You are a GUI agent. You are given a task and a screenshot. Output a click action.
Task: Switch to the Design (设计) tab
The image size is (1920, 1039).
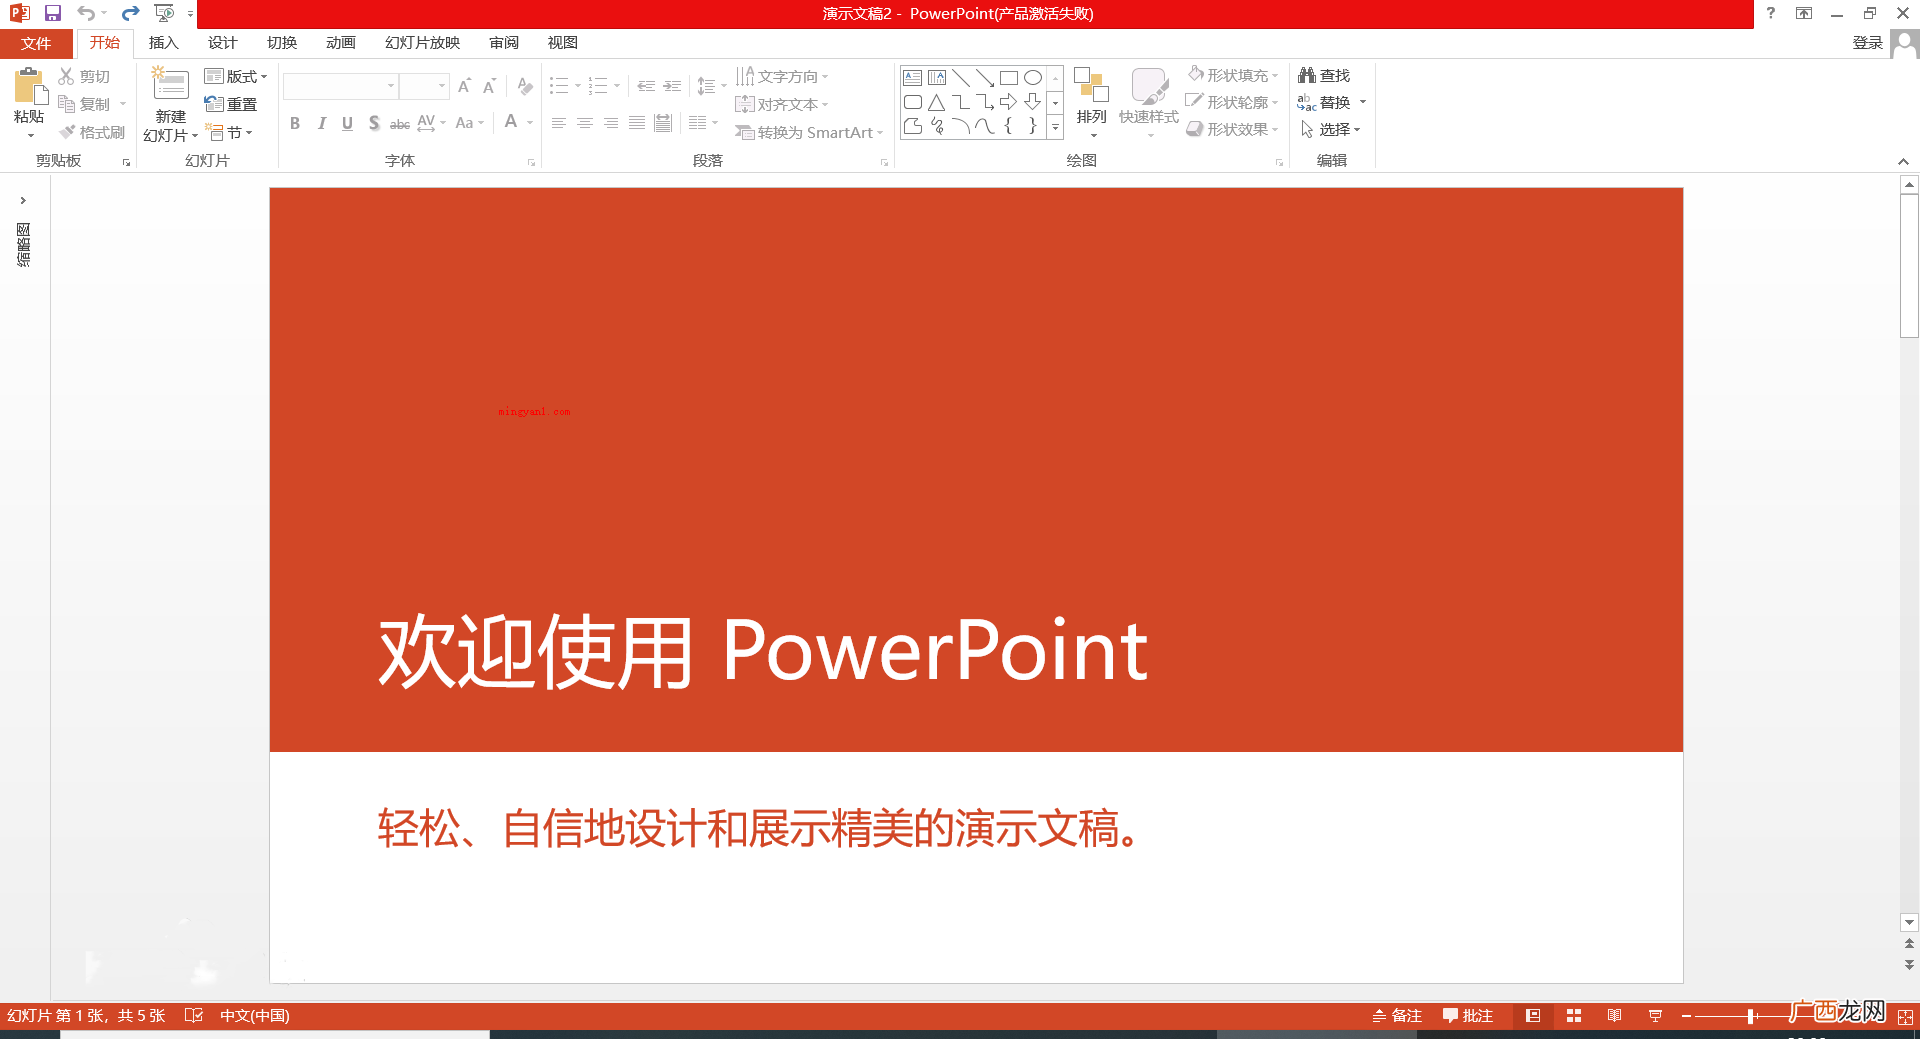point(222,43)
